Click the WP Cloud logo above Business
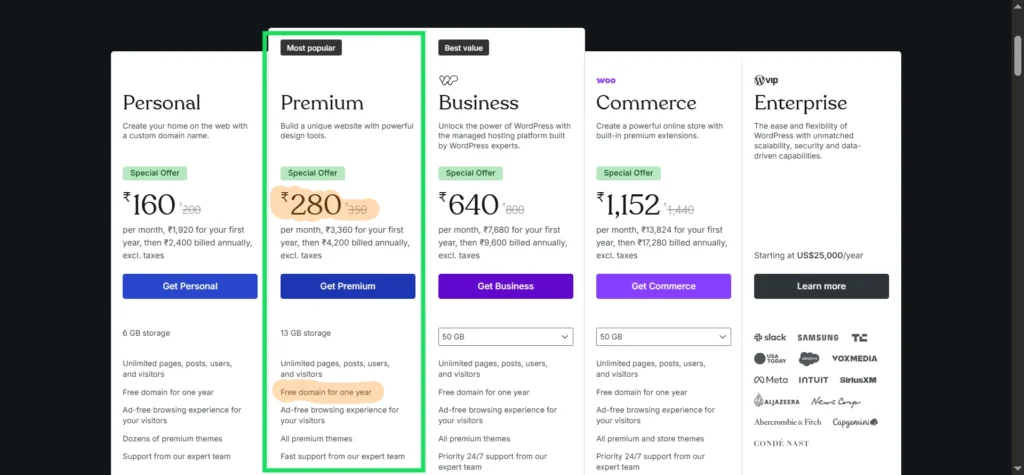Screen dimensions: 1024x475 point(448,80)
